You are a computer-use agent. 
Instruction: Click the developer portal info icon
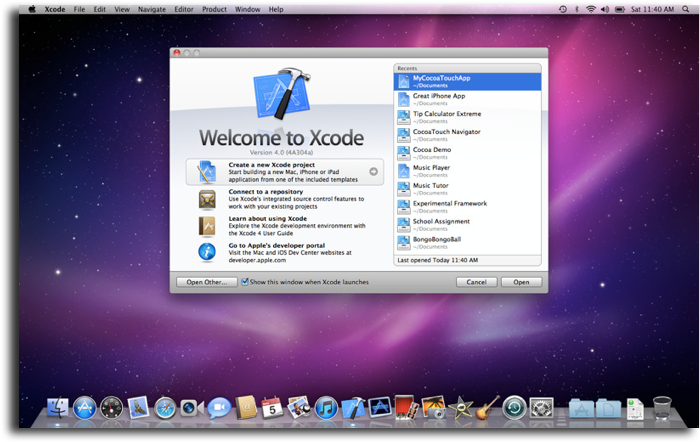[x=207, y=251]
